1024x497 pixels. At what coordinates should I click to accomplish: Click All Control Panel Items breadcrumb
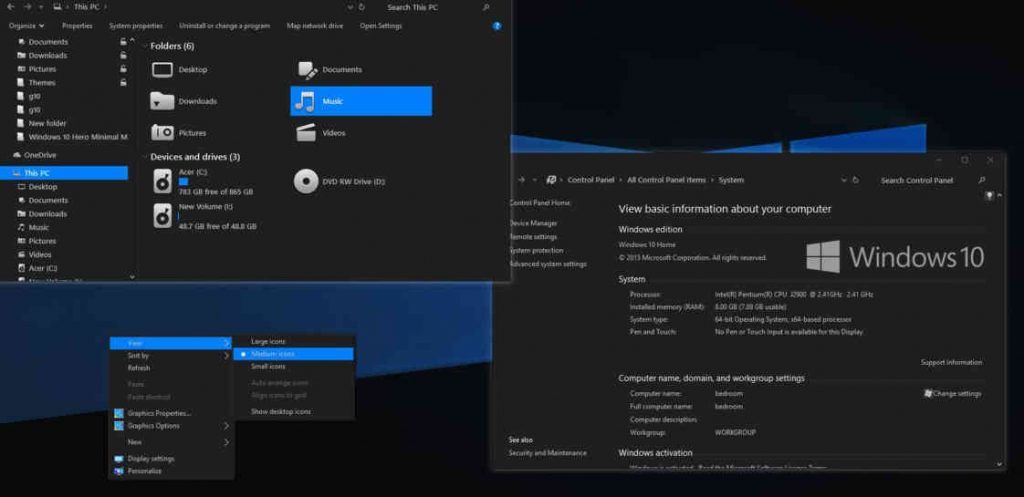tap(667, 180)
